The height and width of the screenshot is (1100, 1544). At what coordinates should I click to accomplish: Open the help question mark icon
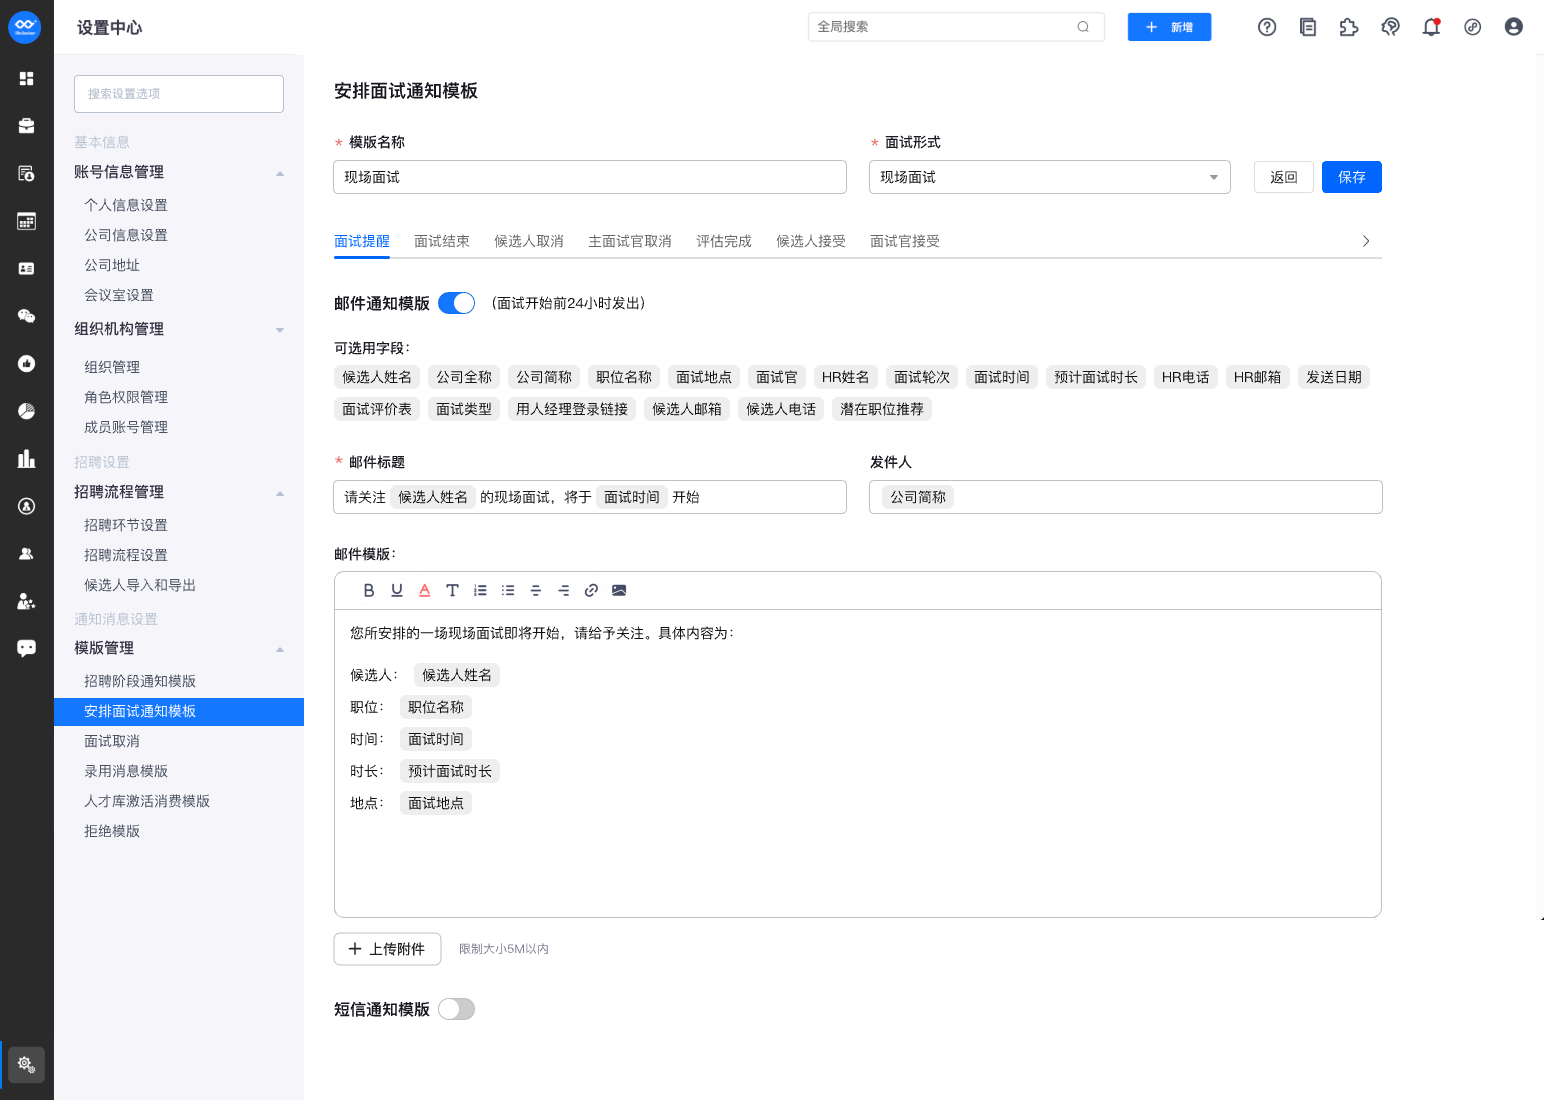[1267, 27]
